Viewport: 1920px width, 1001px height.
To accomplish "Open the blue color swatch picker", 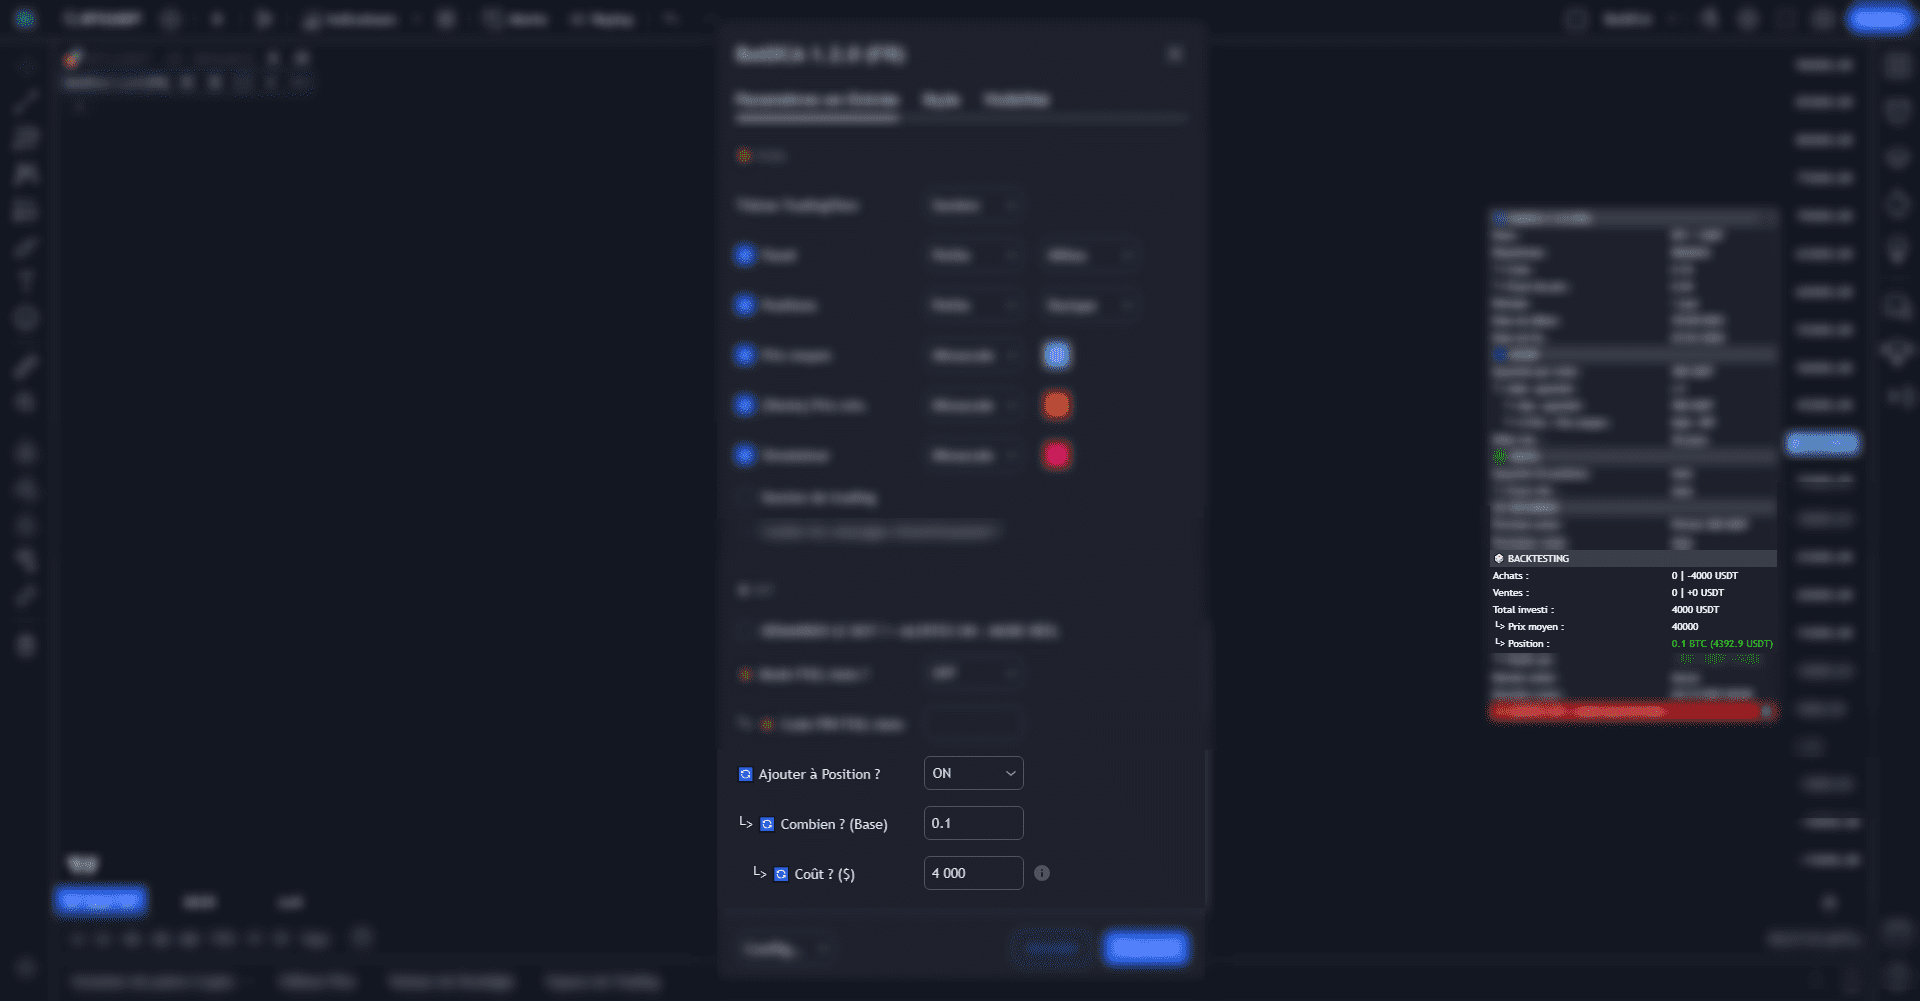I will (1056, 355).
